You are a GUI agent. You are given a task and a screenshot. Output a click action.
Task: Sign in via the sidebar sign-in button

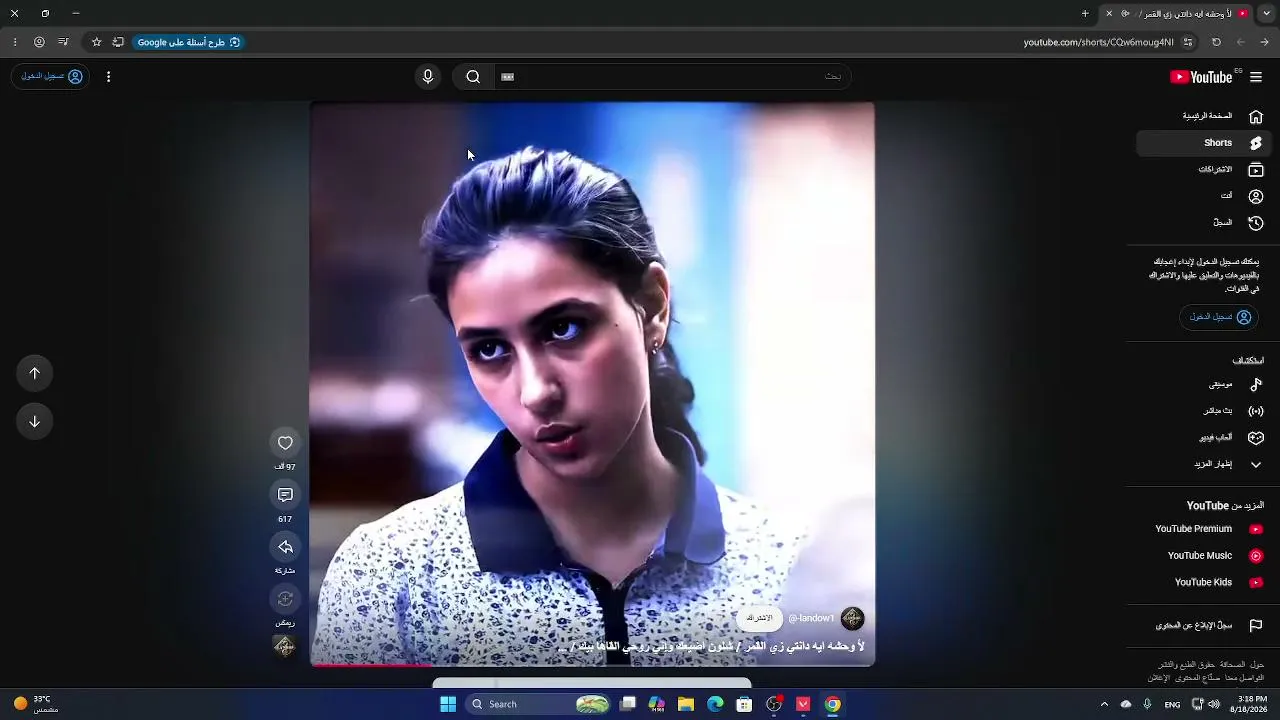pyautogui.click(x=1219, y=317)
